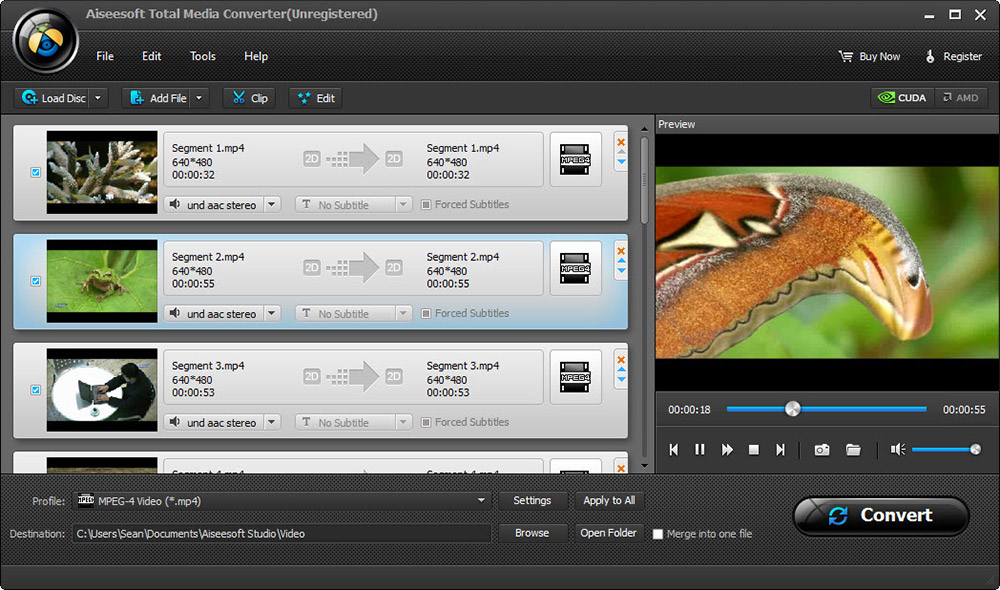The image size is (1000, 590).
Task: Select Segment 3.mp4 laptop thumbnail
Action: click(102, 390)
